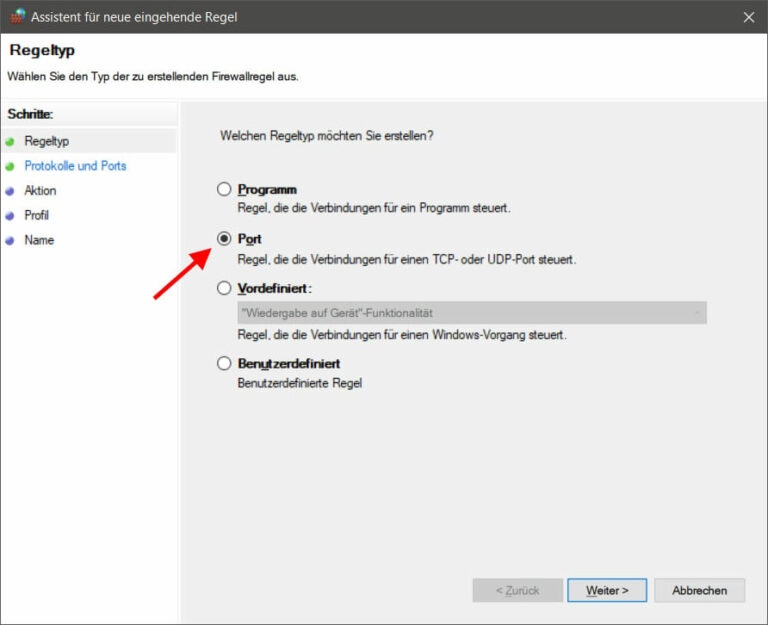This screenshot has width=768, height=625.
Task: Click the blue bullet beside Profil
Action: 10,216
